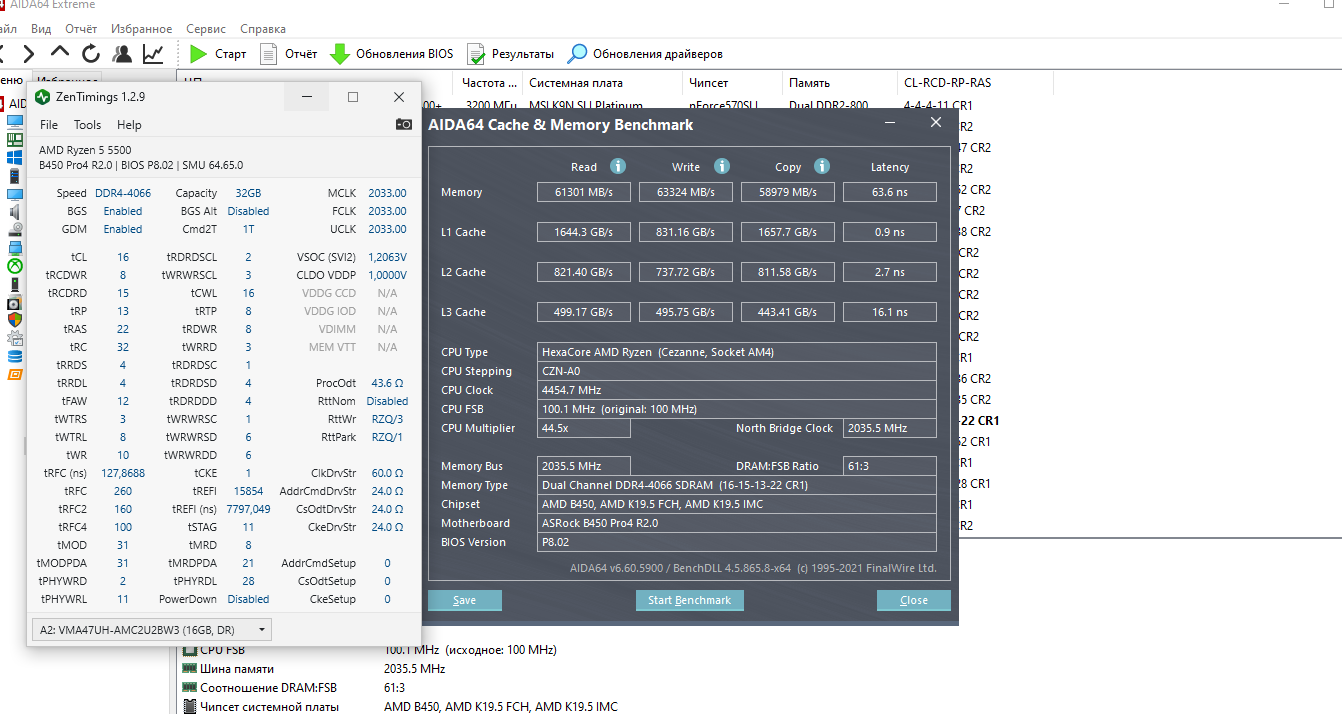Screen dimensions: 1342x714
Task: Select the Motherboard icon in sidebar
Action: pyautogui.click(x=15, y=139)
